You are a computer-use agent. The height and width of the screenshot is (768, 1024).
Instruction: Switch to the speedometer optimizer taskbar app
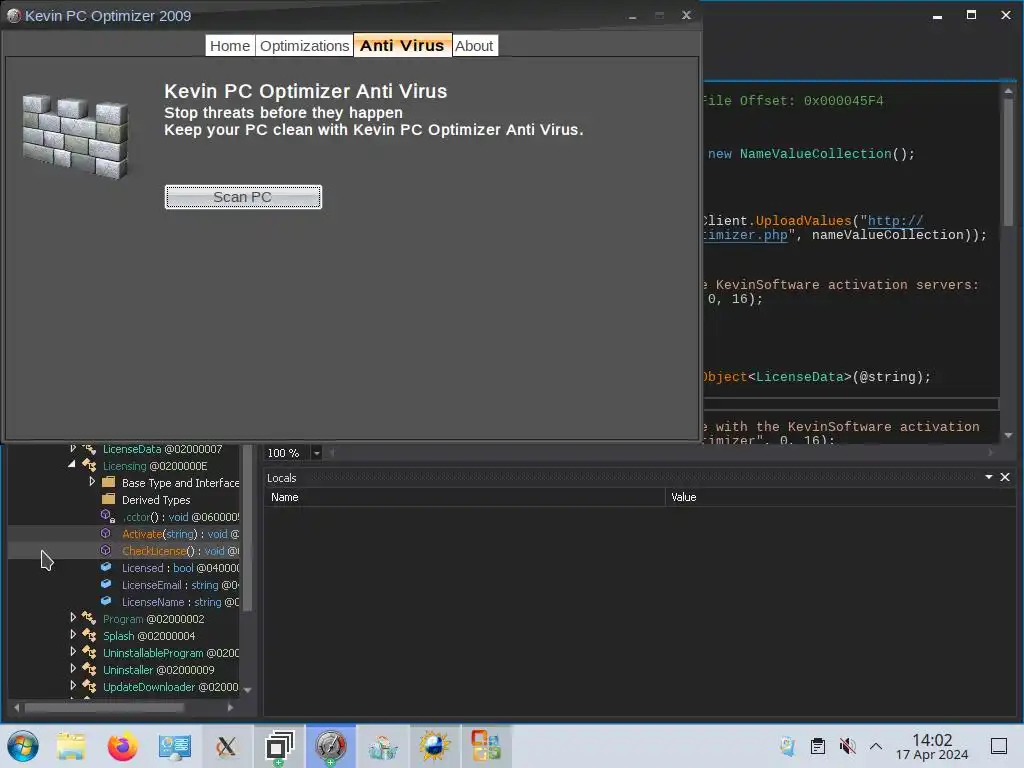click(x=330, y=746)
